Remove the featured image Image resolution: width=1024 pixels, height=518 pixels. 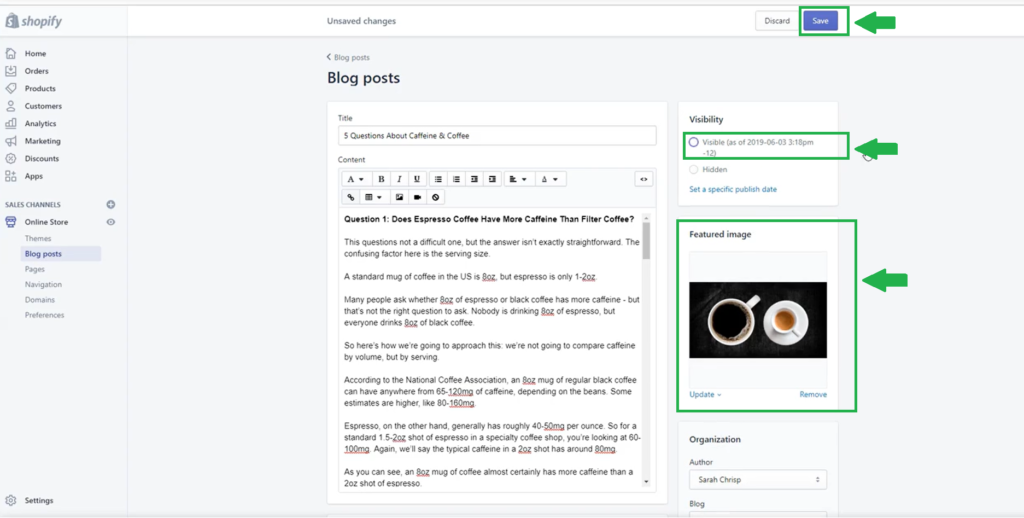[x=813, y=395]
